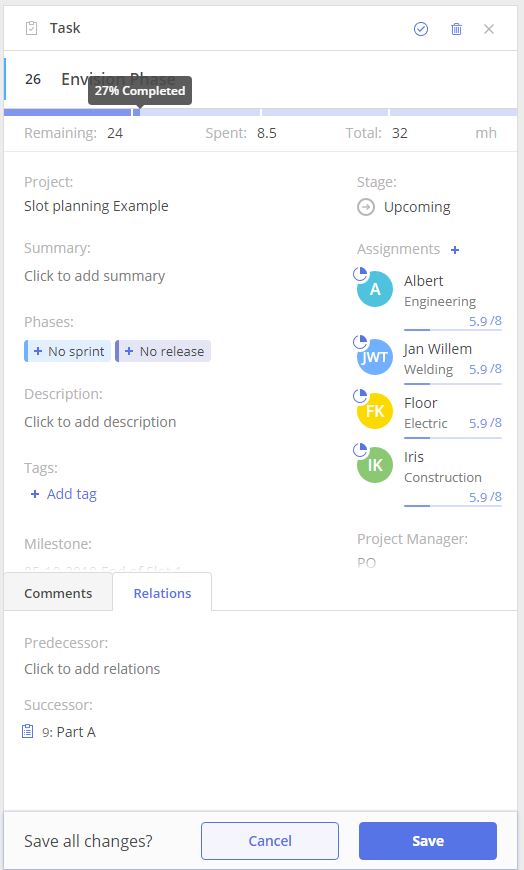Click Floor's yellow FK avatar
The image size is (524, 870).
coord(375,411)
